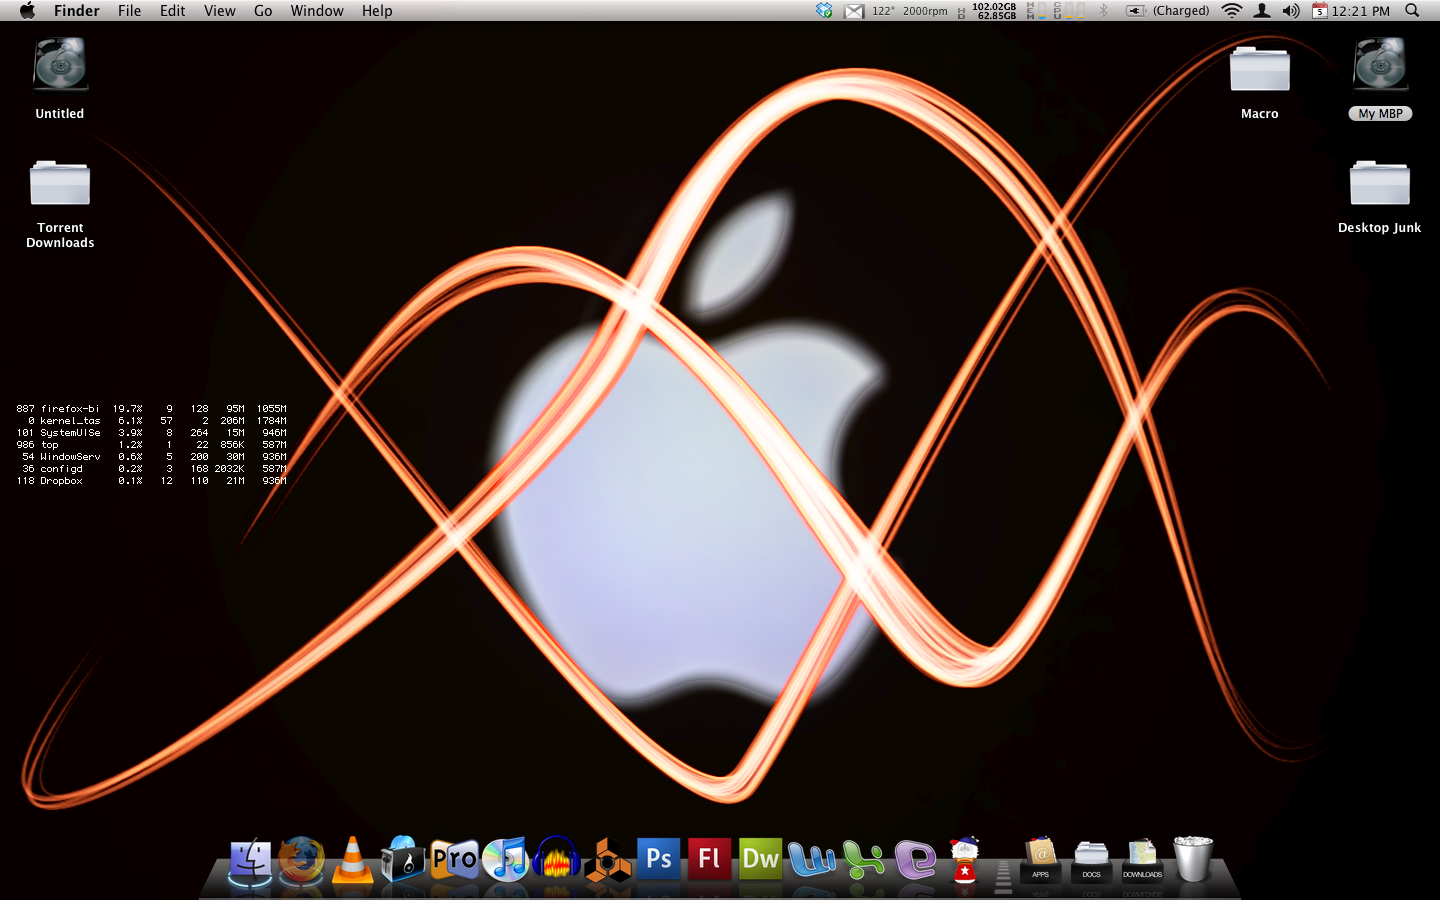The height and width of the screenshot is (900, 1440).
Task: Open the Go menu
Action: tap(263, 11)
